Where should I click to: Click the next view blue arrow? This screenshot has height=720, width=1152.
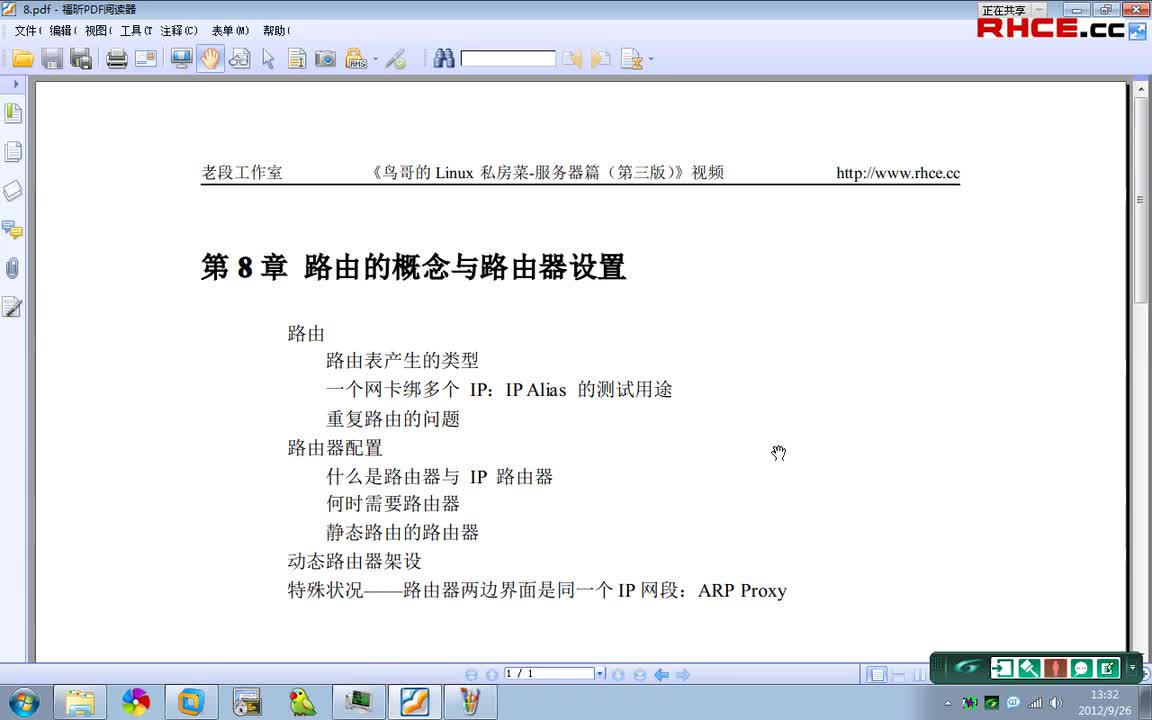pyautogui.click(x=683, y=674)
